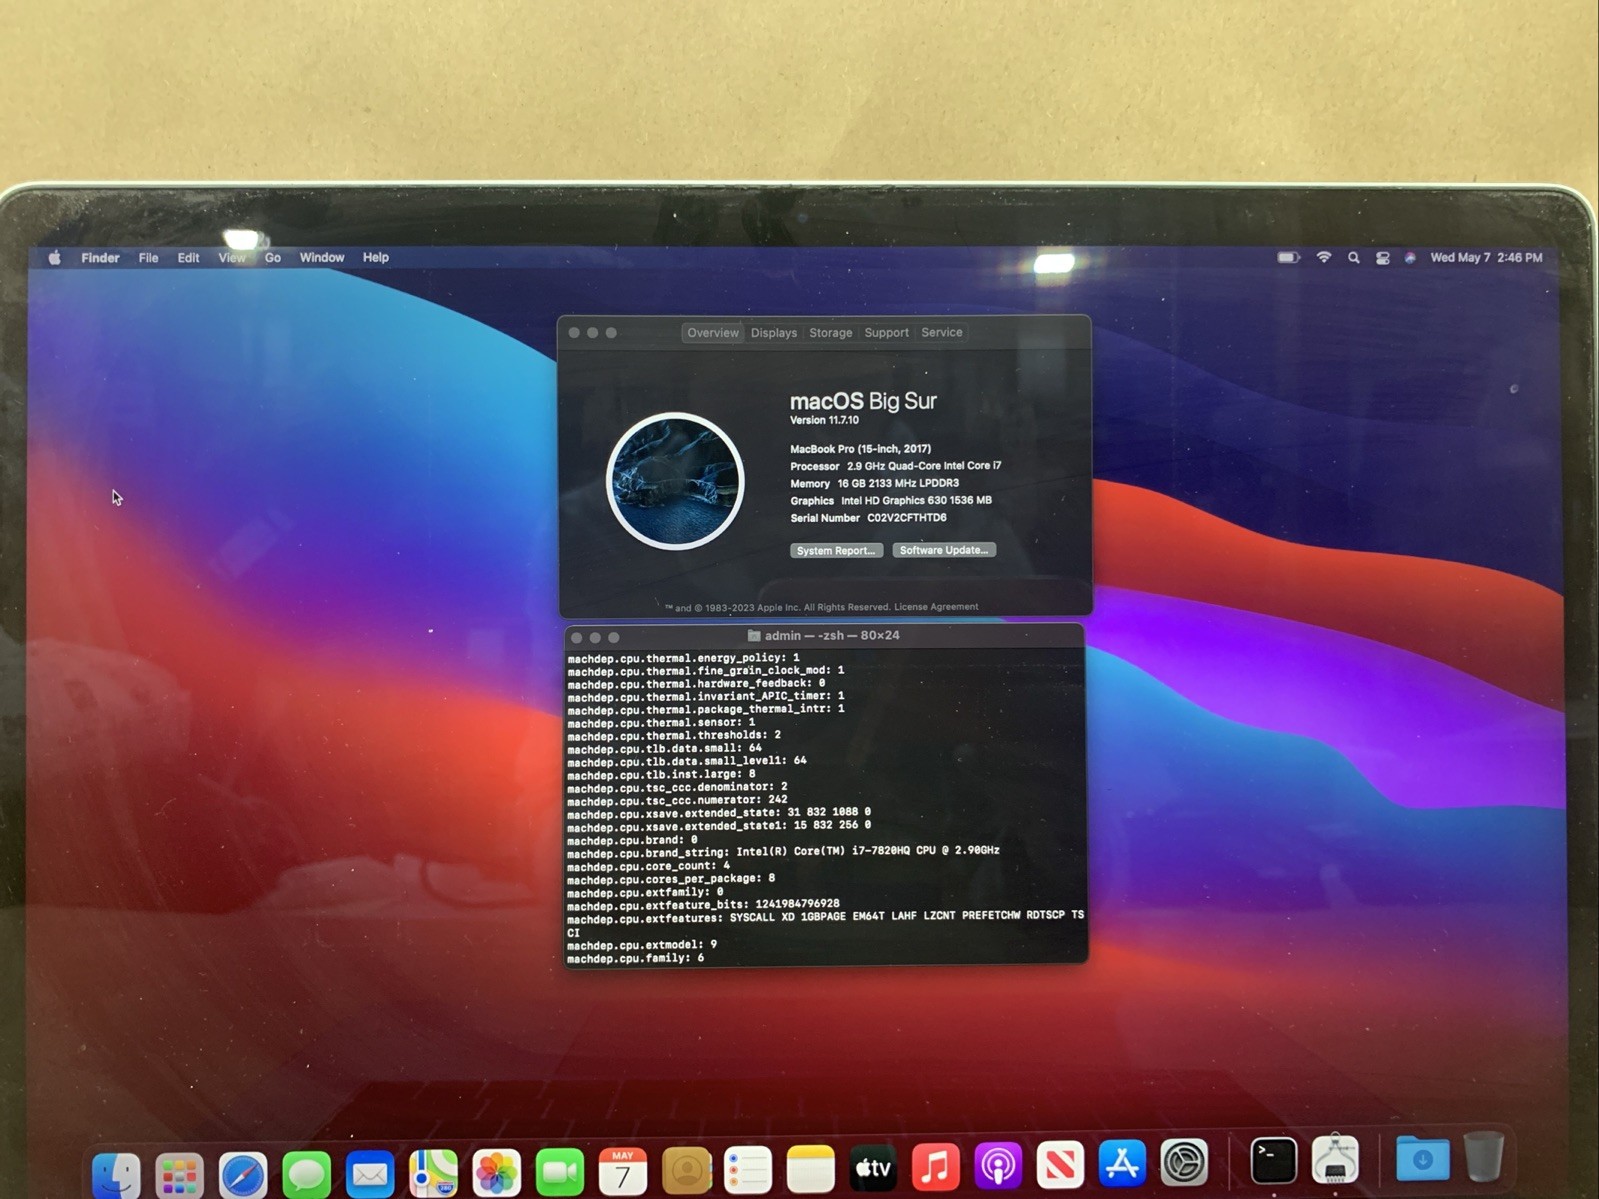Click the macOS Big Sur artwork circle
This screenshot has height=1199, width=1599.
tap(675, 481)
